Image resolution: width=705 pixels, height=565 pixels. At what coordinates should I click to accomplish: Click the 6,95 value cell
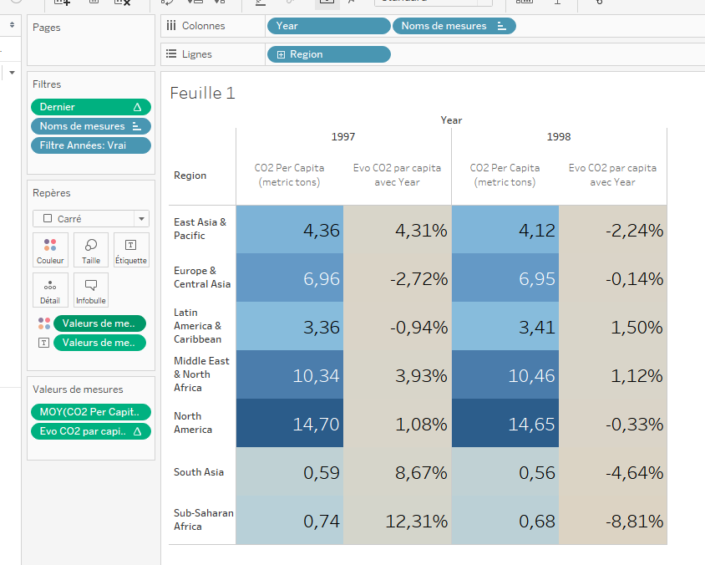[x=505, y=278]
